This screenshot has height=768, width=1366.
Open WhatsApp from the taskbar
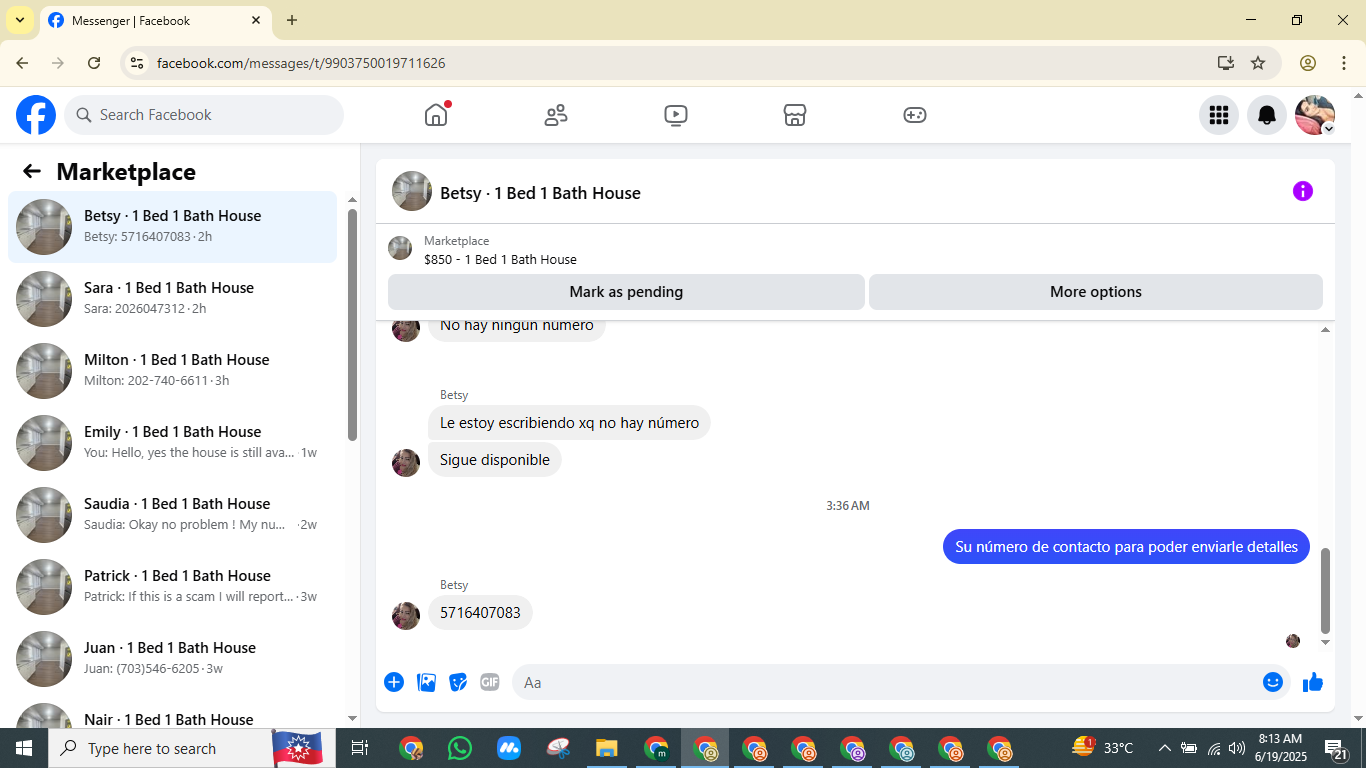460,748
